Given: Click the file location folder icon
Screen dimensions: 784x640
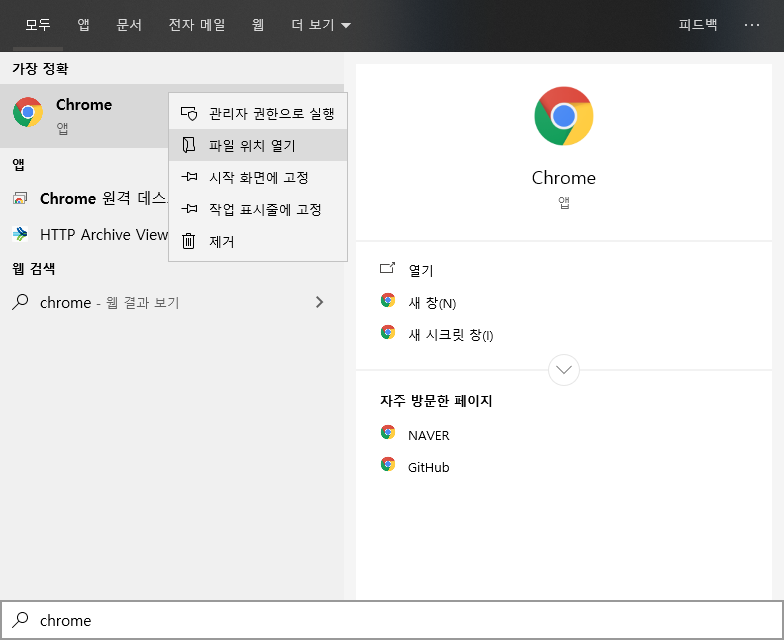Looking at the screenshot, I should coord(188,145).
